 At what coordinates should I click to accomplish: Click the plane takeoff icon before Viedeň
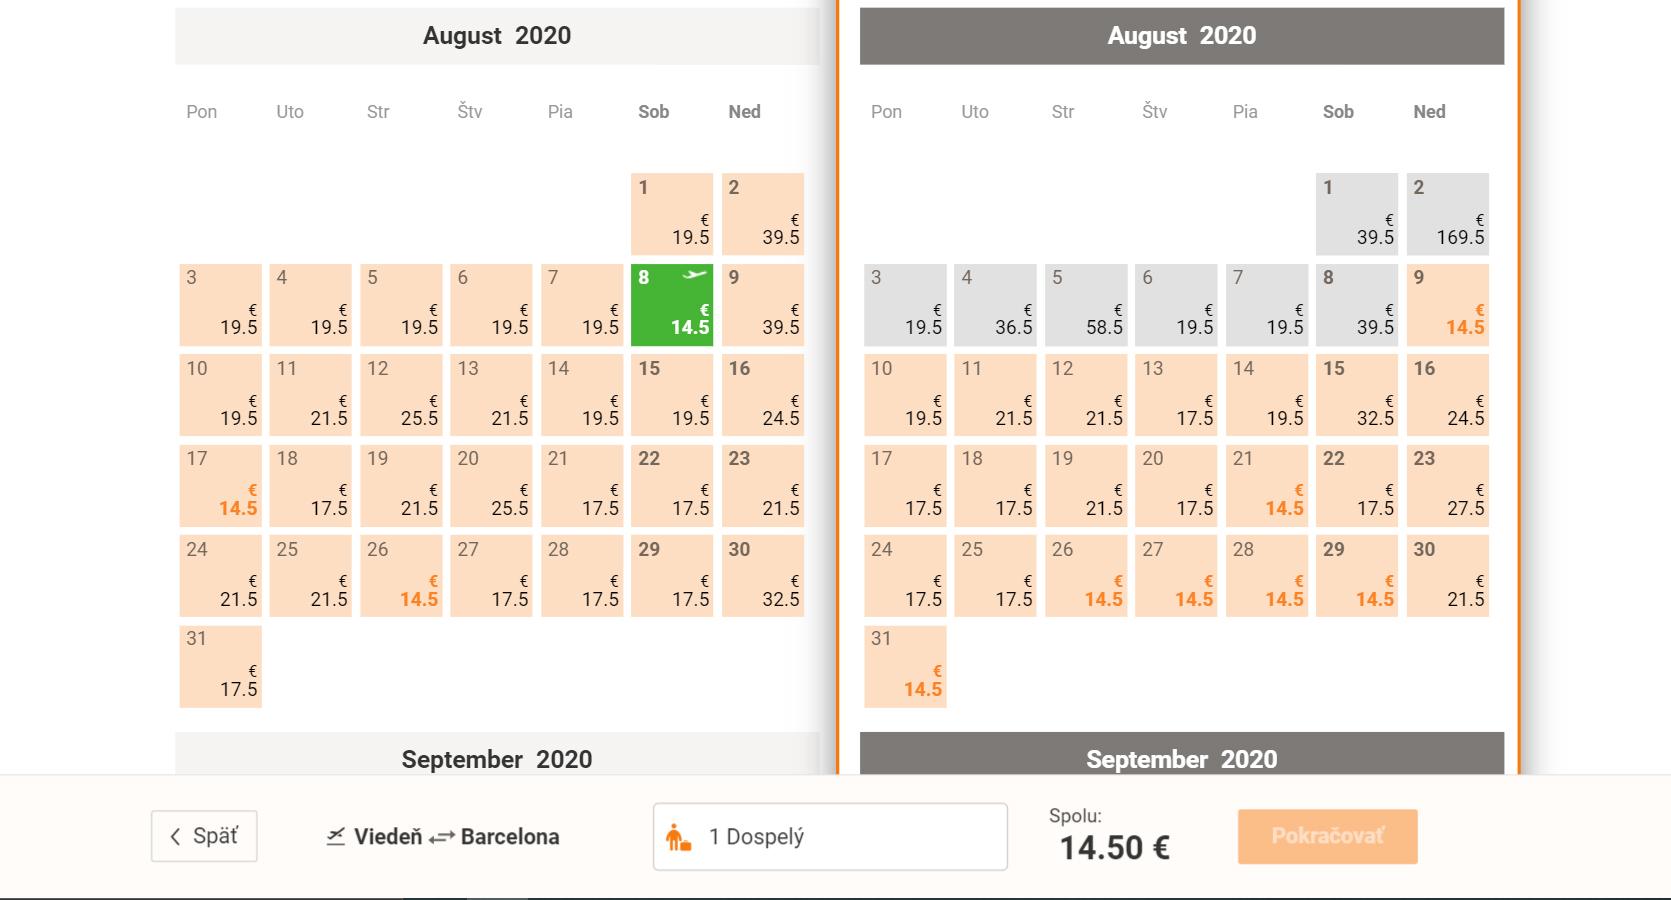pyautogui.click(x=336, y=836)
